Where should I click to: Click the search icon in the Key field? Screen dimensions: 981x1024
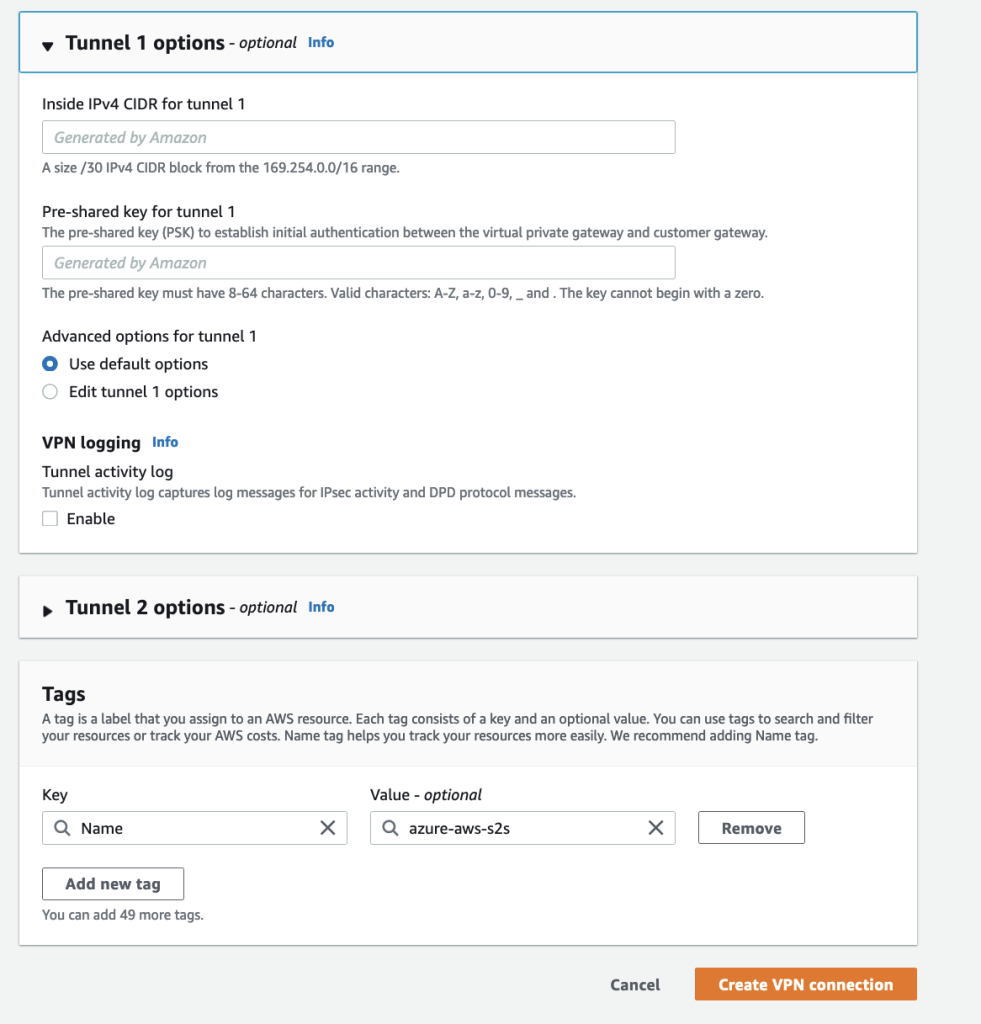60,827
